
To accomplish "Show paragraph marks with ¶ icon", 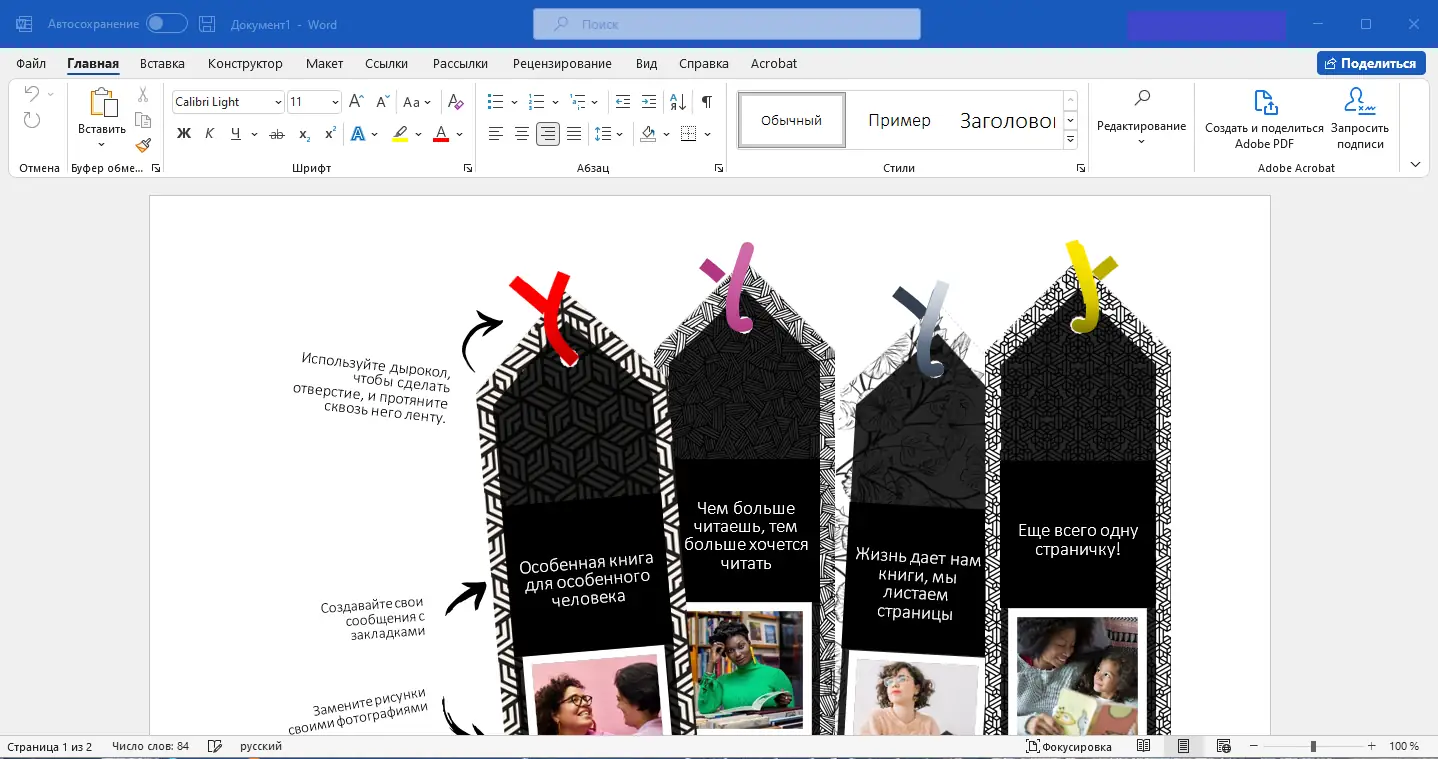I will point(707,101).
